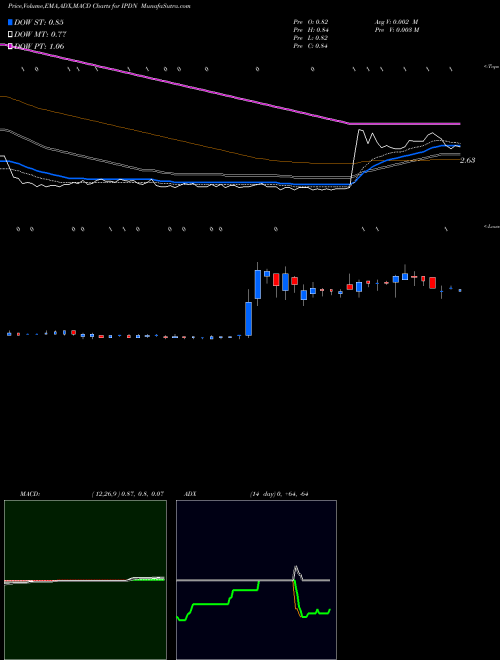Viewport: 500px width, 660px height.
Task: Select the 'DOW ST: 0.83' legend label
Action: click(x=39, y=22)
